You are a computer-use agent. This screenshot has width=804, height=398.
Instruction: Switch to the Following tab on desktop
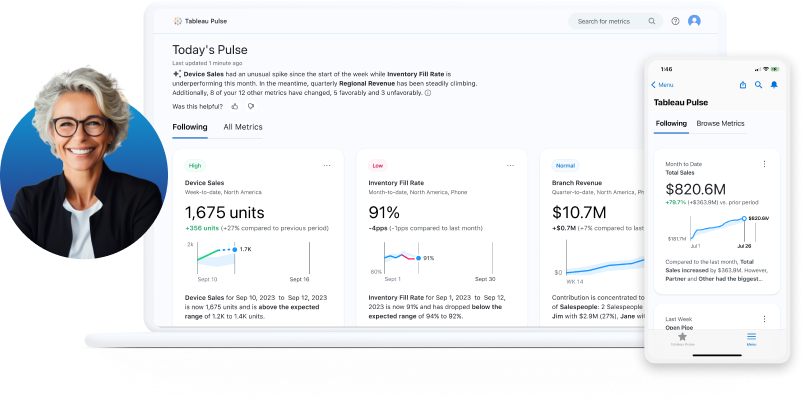click(x=190, y=127)
